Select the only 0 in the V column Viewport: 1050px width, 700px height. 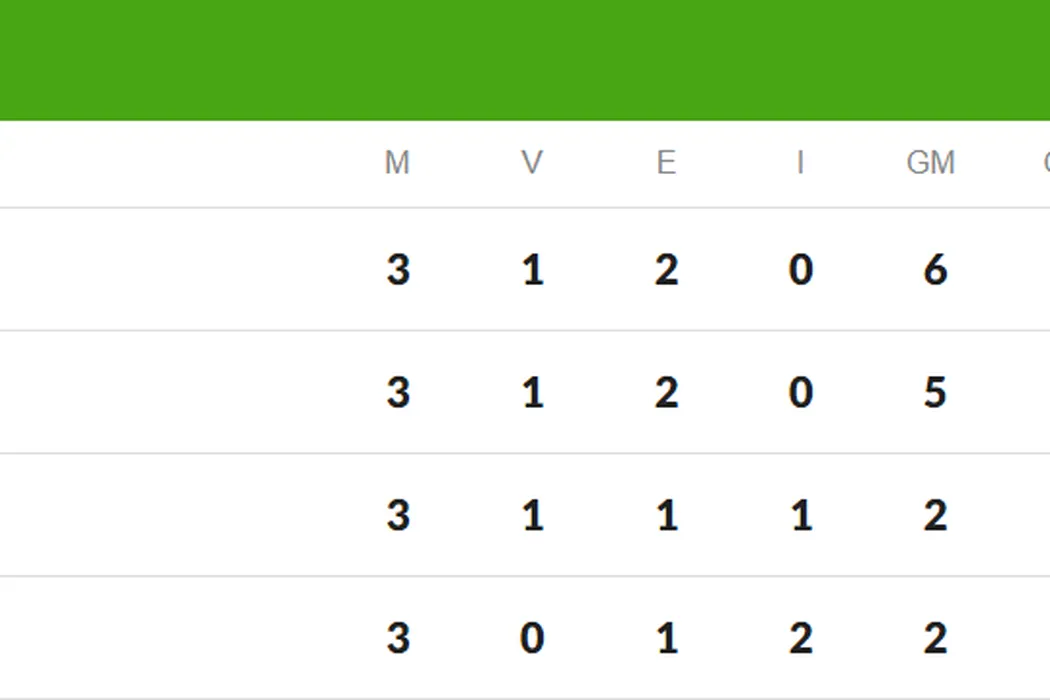pyautogui.click(x=532, y=638)
